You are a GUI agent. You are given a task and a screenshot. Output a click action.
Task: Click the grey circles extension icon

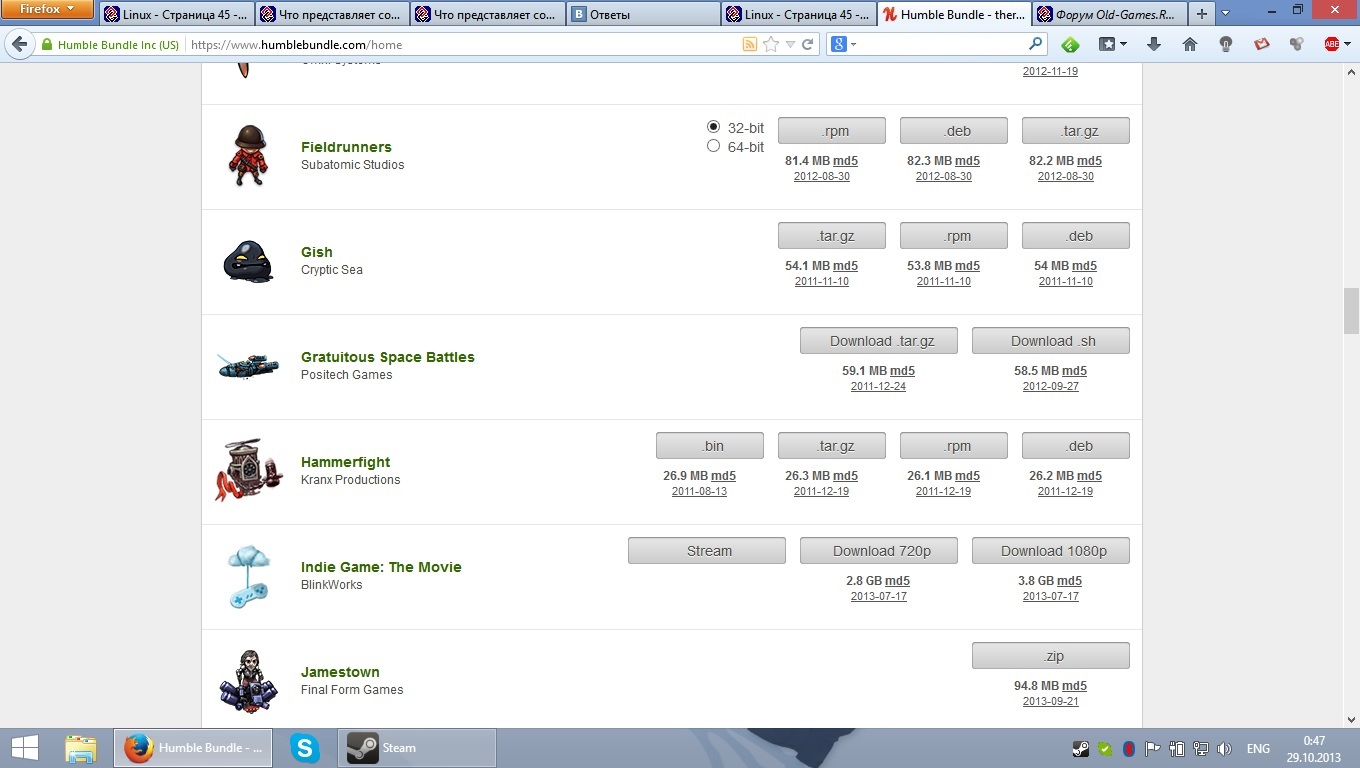(1297, 44)
